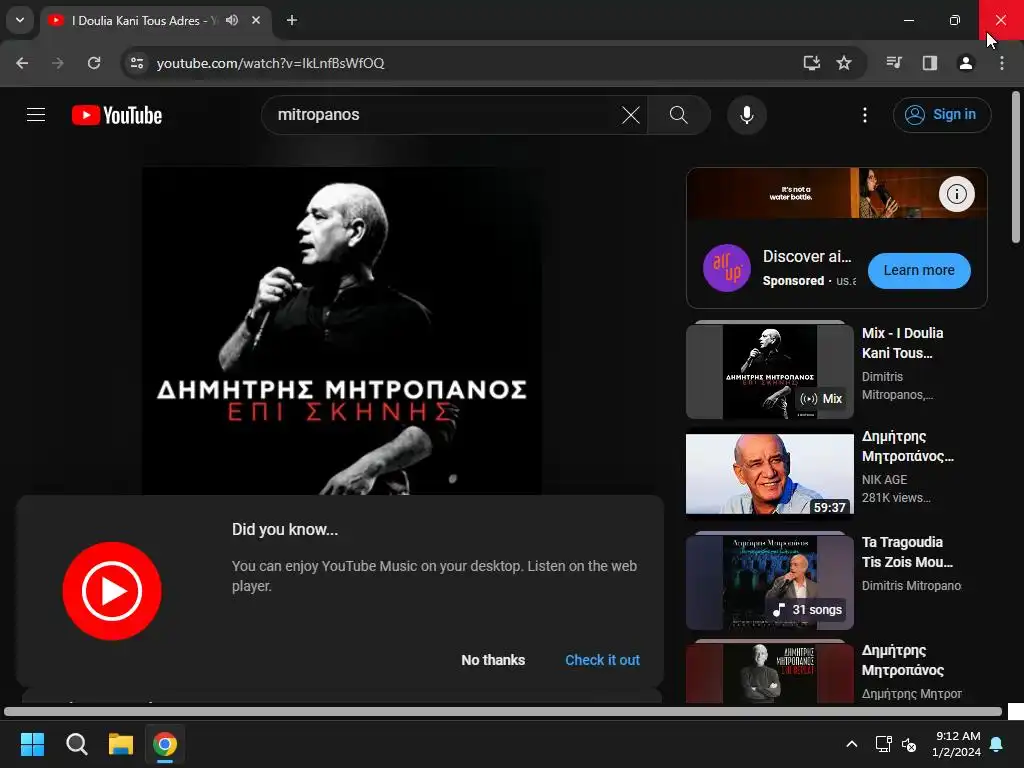Open the Mix - I Doulia Kani Tous title
Screen dimensions: 1024x768
point(903,343)
